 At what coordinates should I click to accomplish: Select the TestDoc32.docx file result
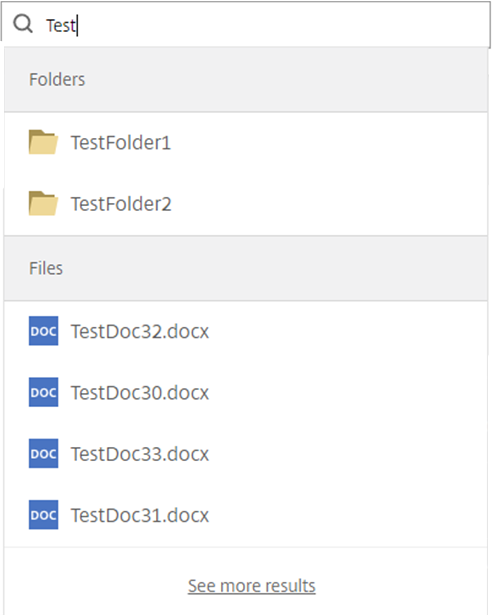pyautogui.click(x=246, y=331)
